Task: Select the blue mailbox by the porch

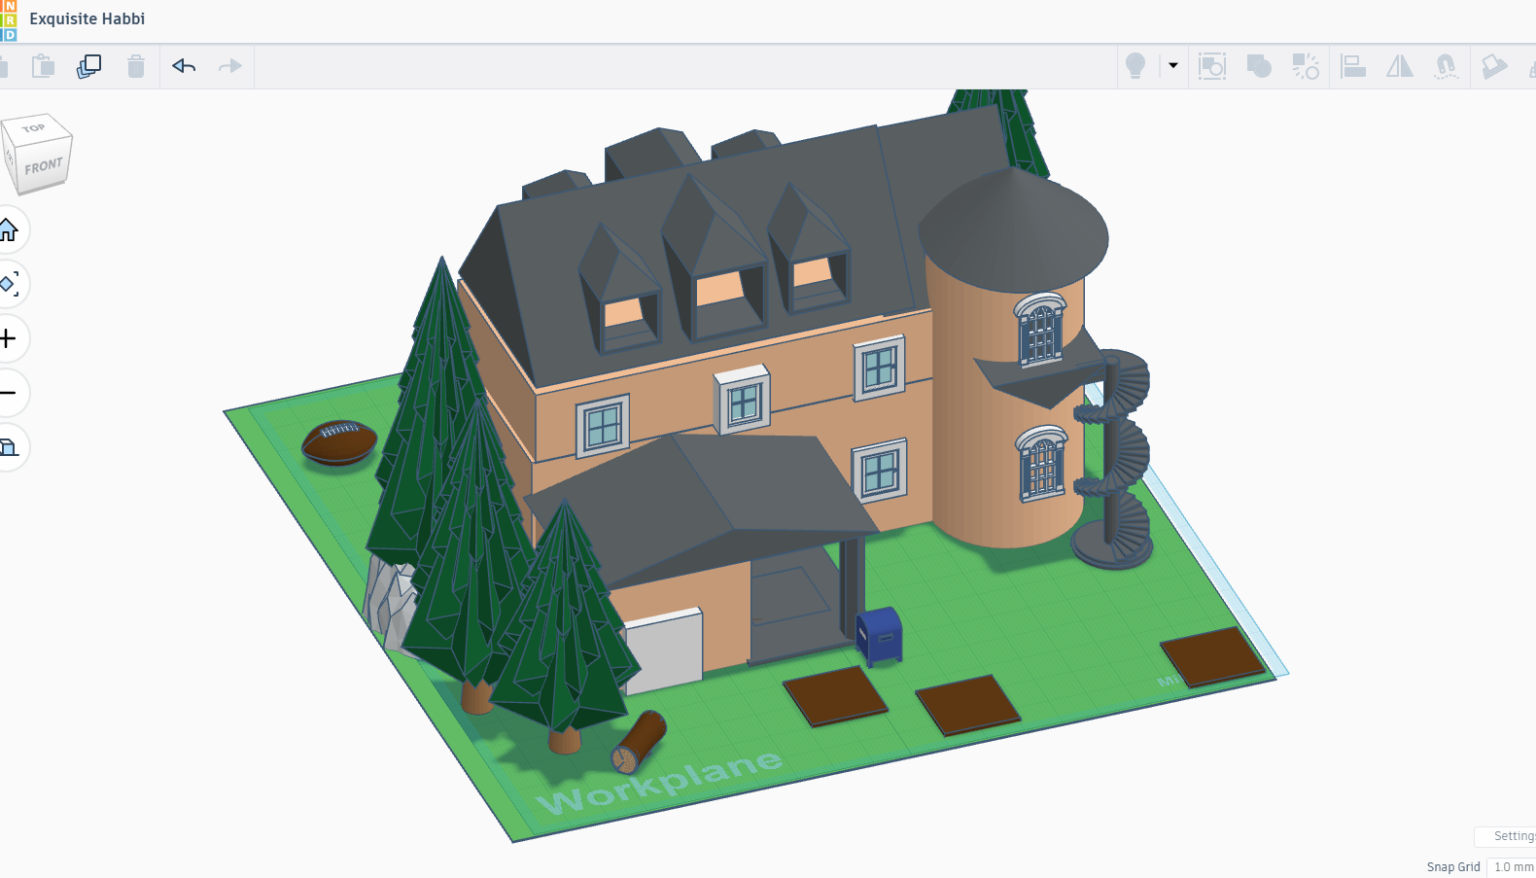Action: click(x=880, y=636)
